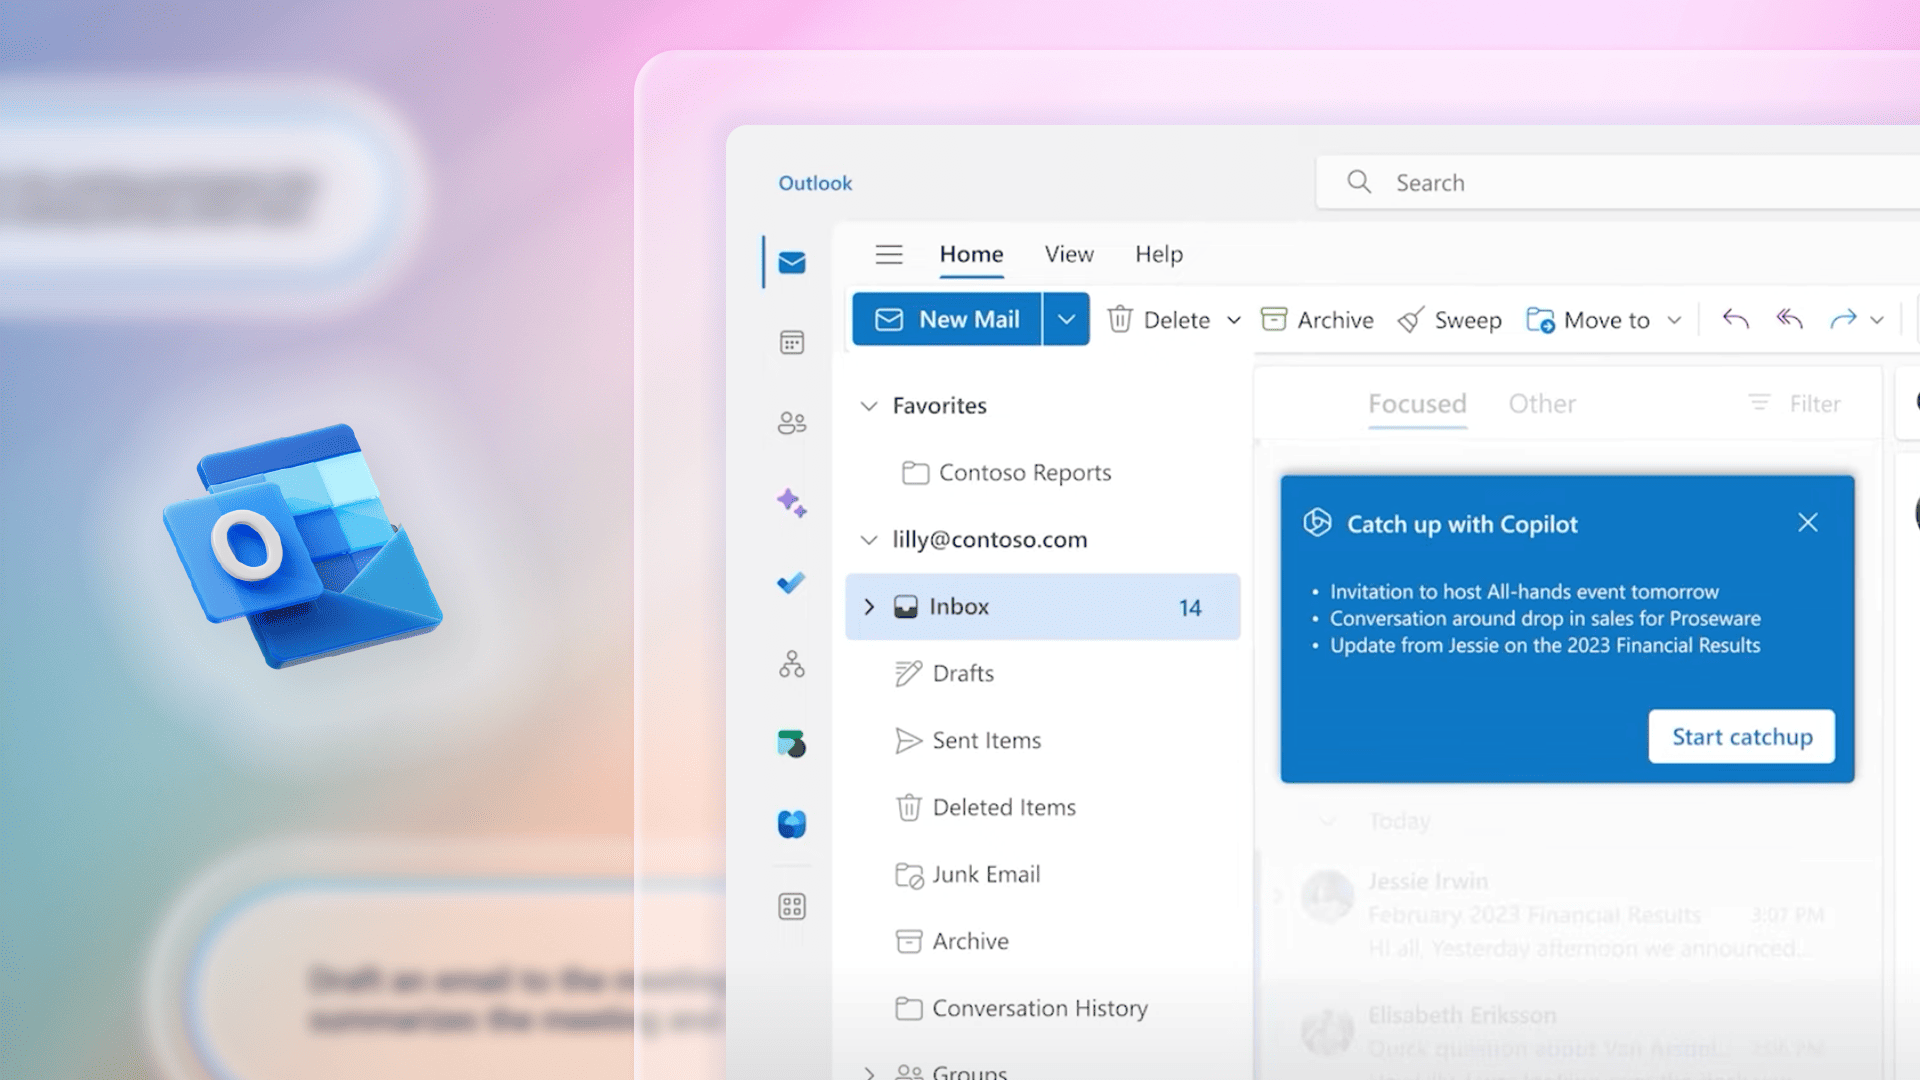
Task: Open the Mail icon in the sidebar
Action: click(792, 262)
